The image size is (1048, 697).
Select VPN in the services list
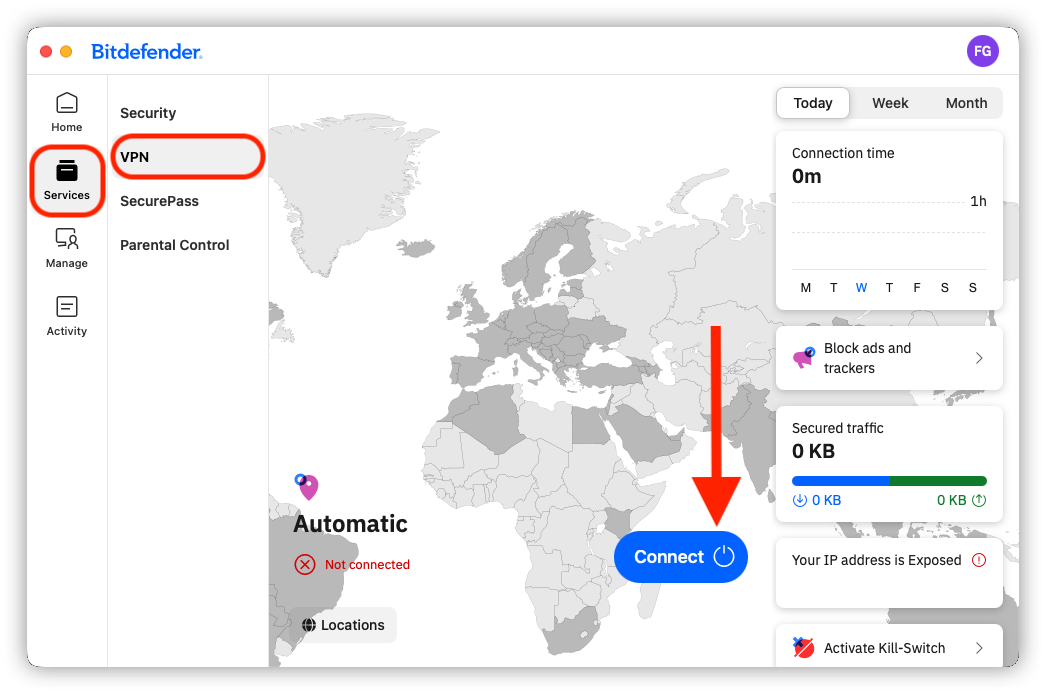tap(188, 157)
